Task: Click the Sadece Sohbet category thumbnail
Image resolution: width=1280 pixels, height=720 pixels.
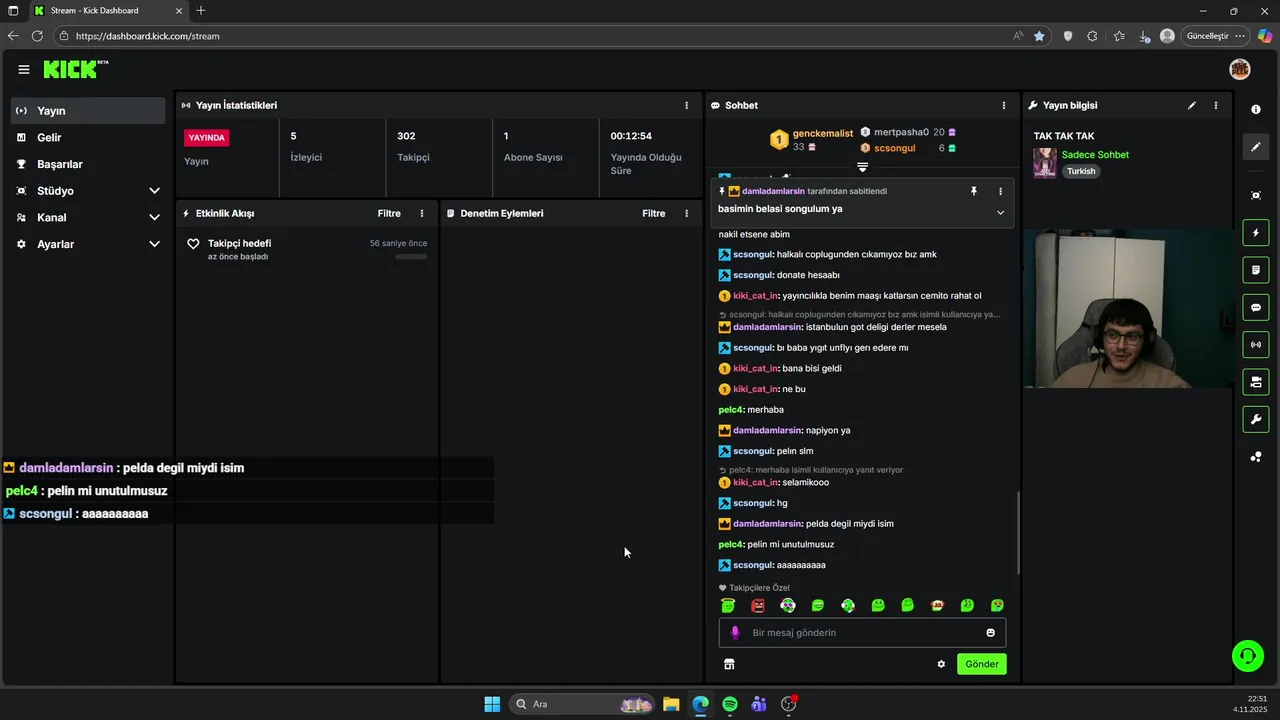Action: [1045, 163]
